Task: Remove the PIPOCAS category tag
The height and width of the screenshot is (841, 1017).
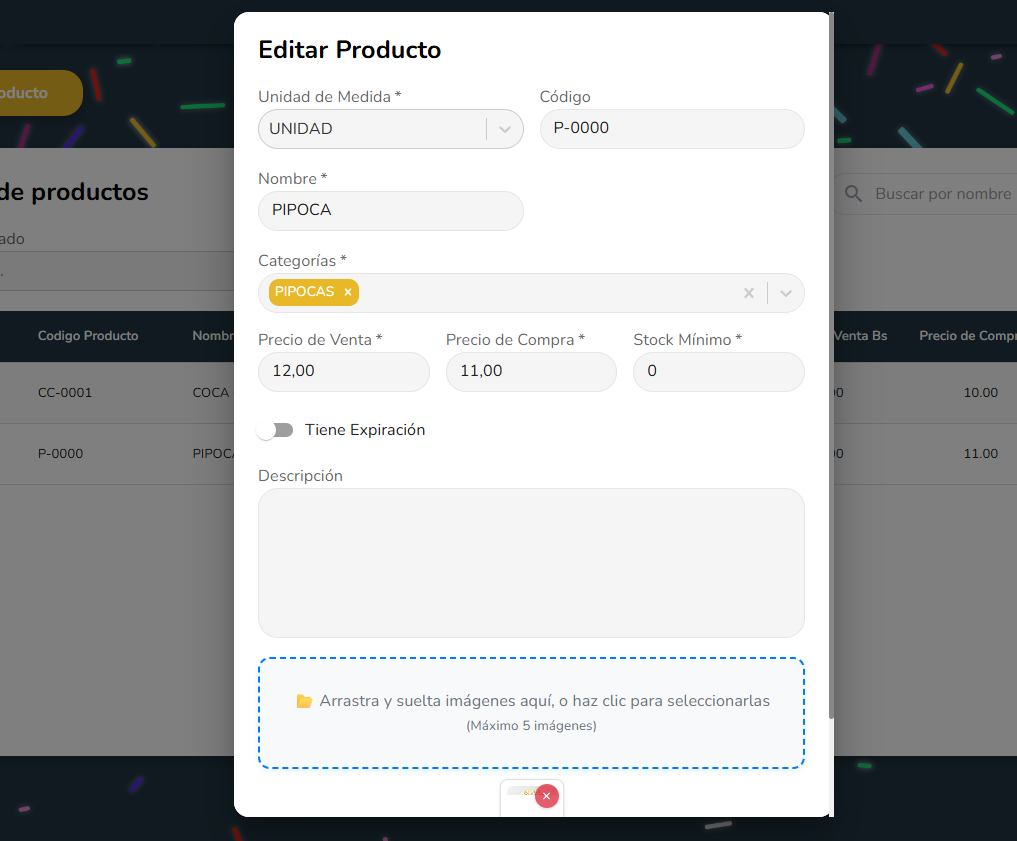Action: coord(348,292)
